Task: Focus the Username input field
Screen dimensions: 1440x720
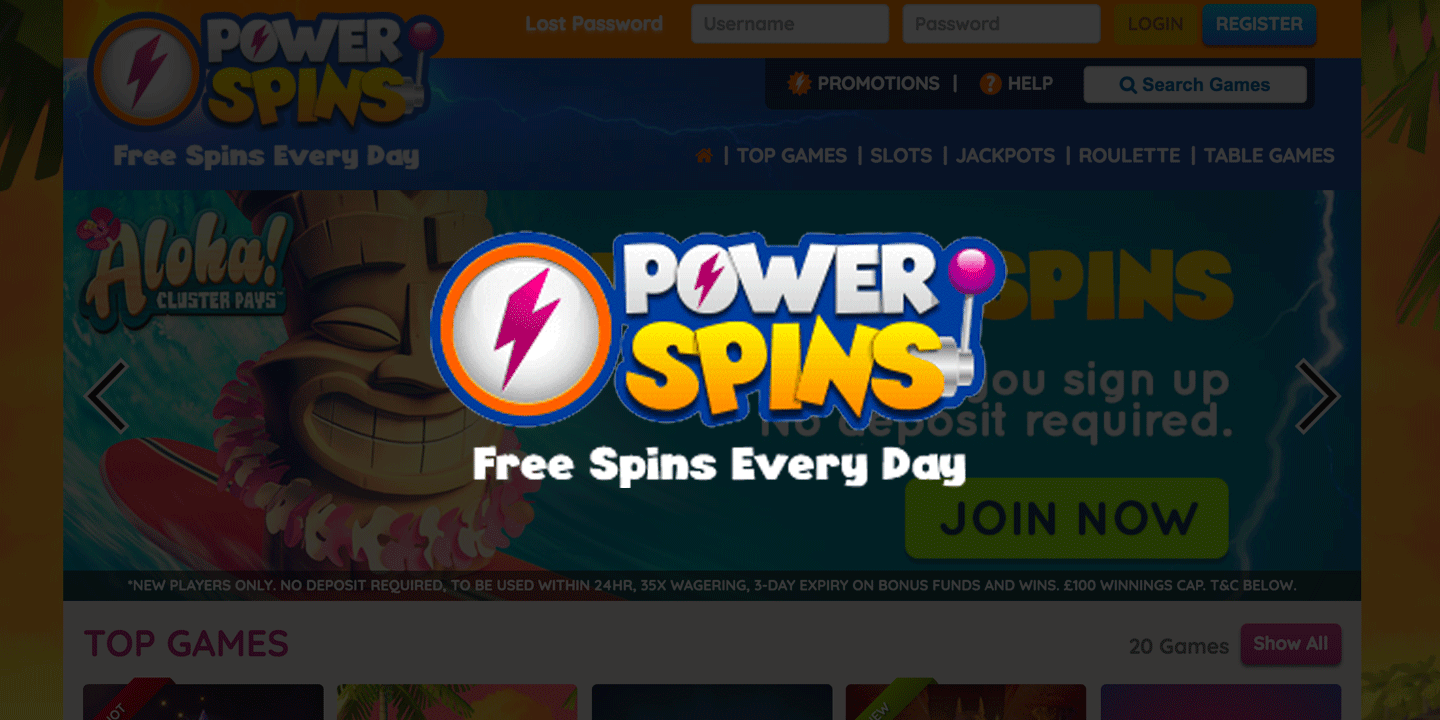Action: click(x=790, y=24)
